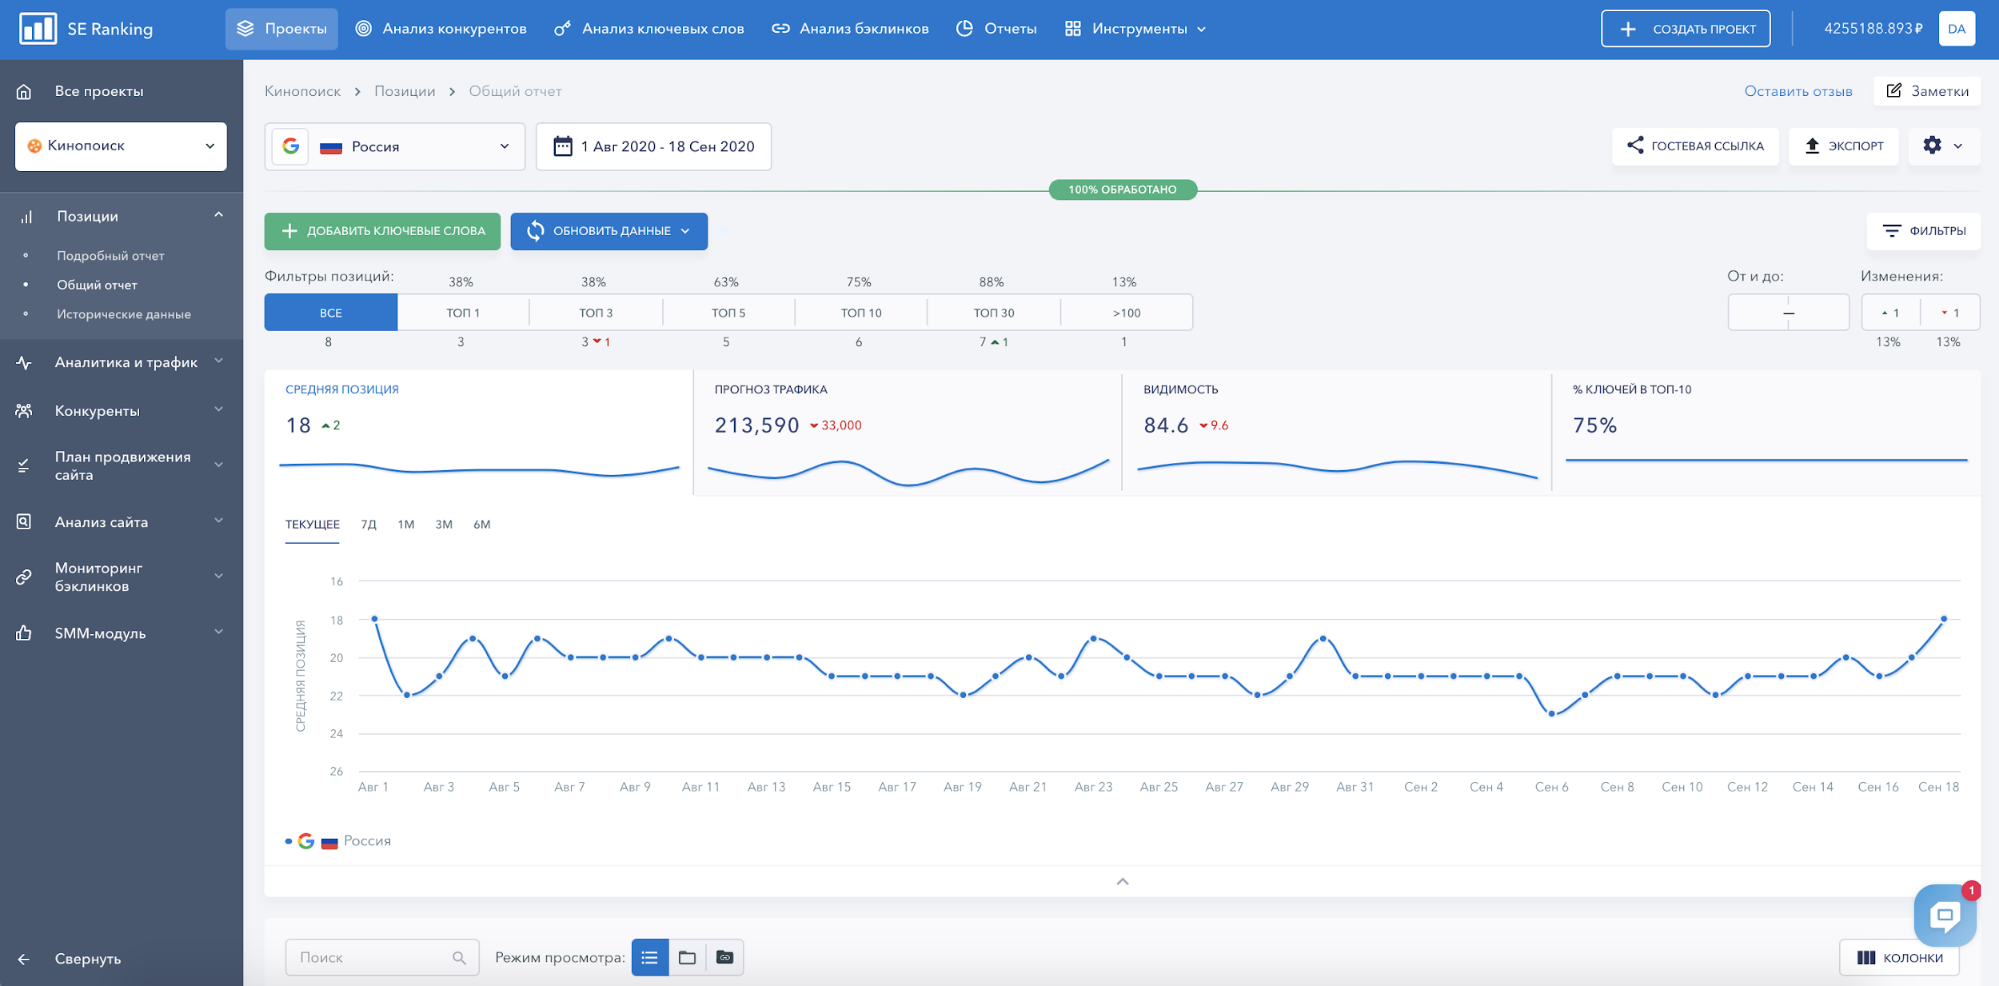The height and width of the screenshot is (986, 1999).
Task: Click the Поиск search field
Action: [370, 958]
